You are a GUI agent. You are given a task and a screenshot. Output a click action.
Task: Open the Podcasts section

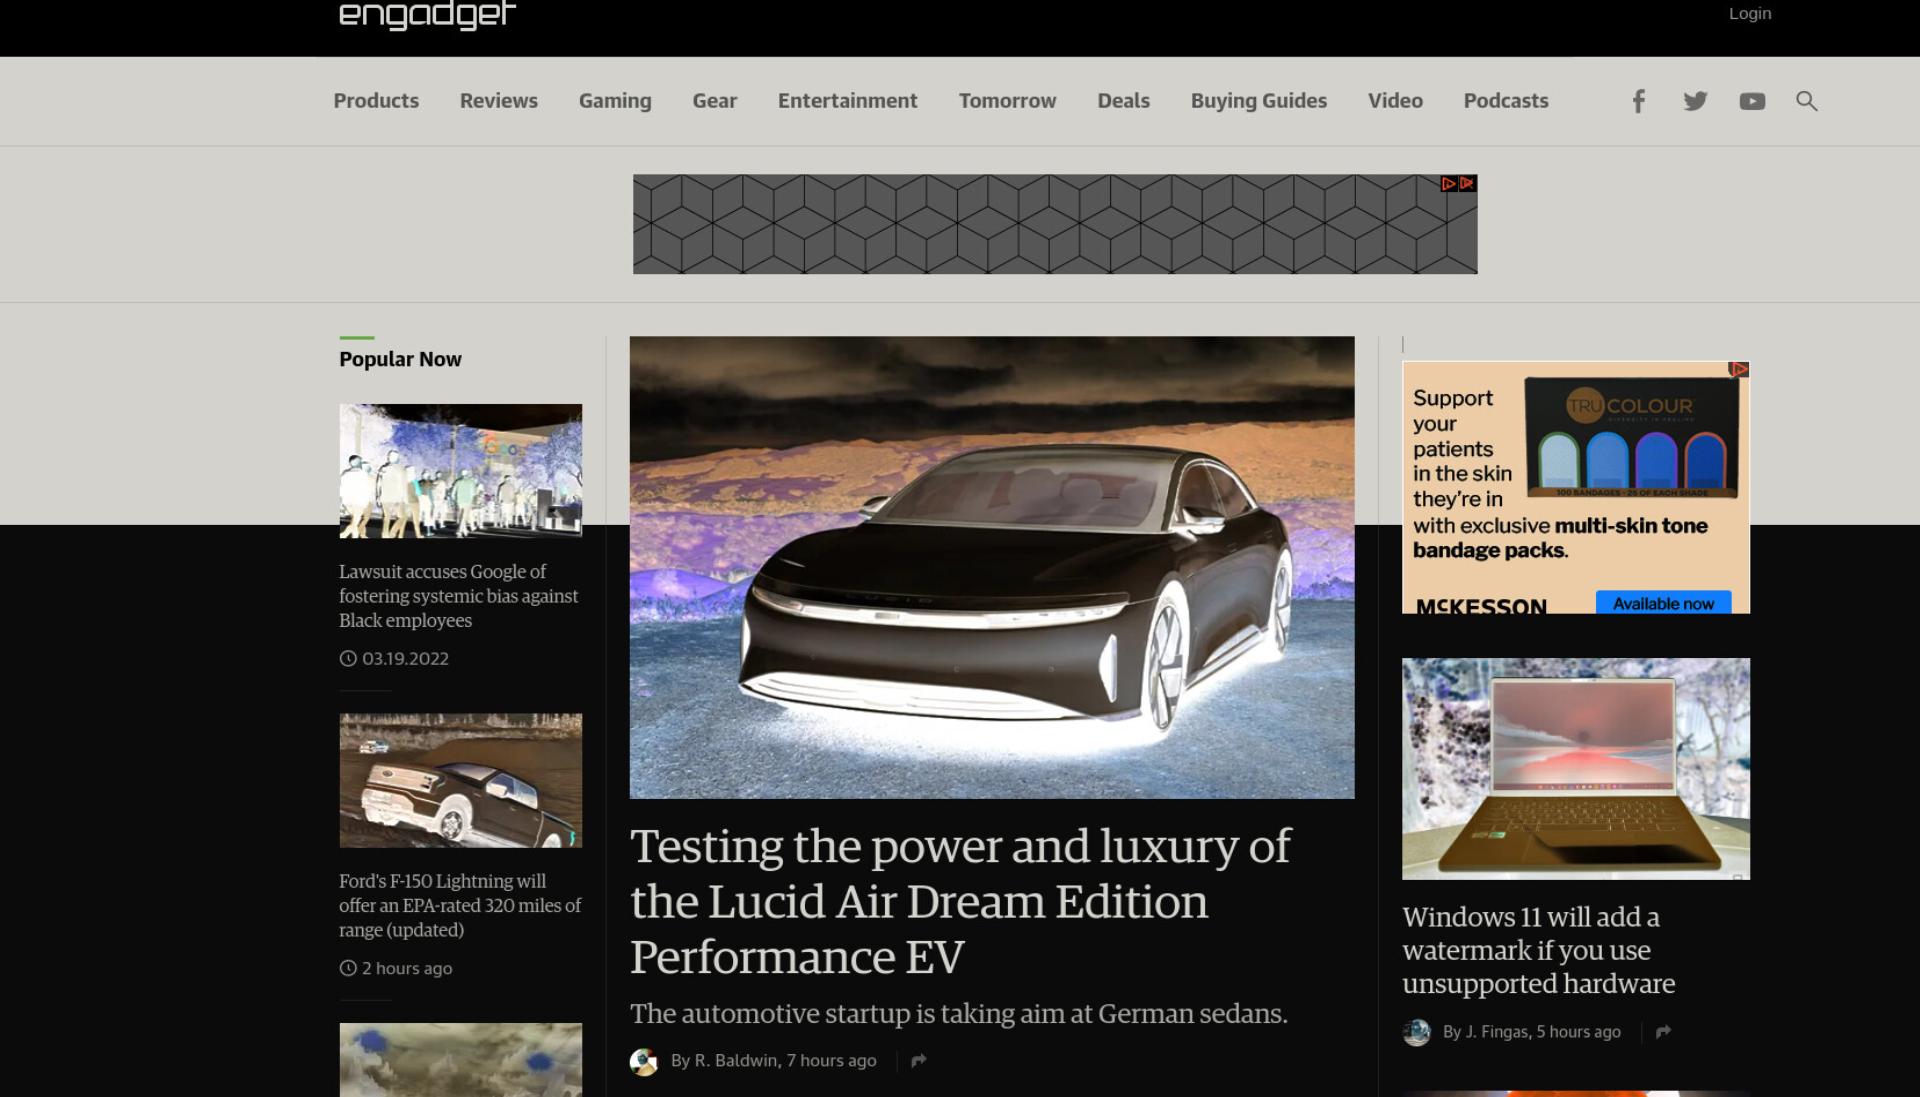[1506, 101]
